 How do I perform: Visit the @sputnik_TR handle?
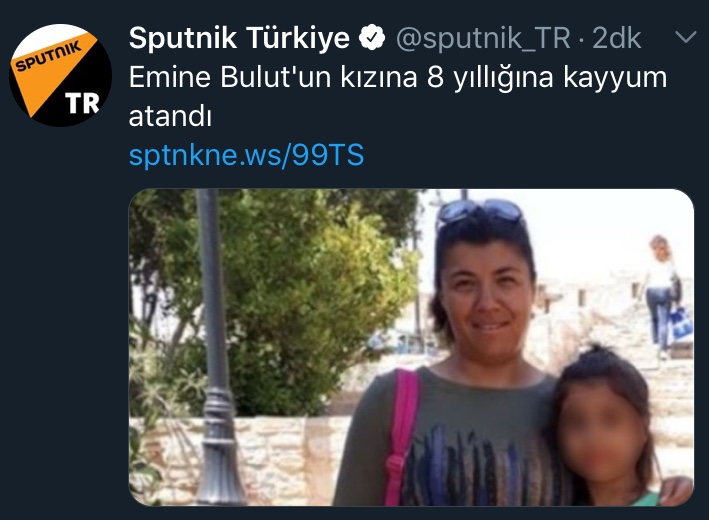[483, 39]
